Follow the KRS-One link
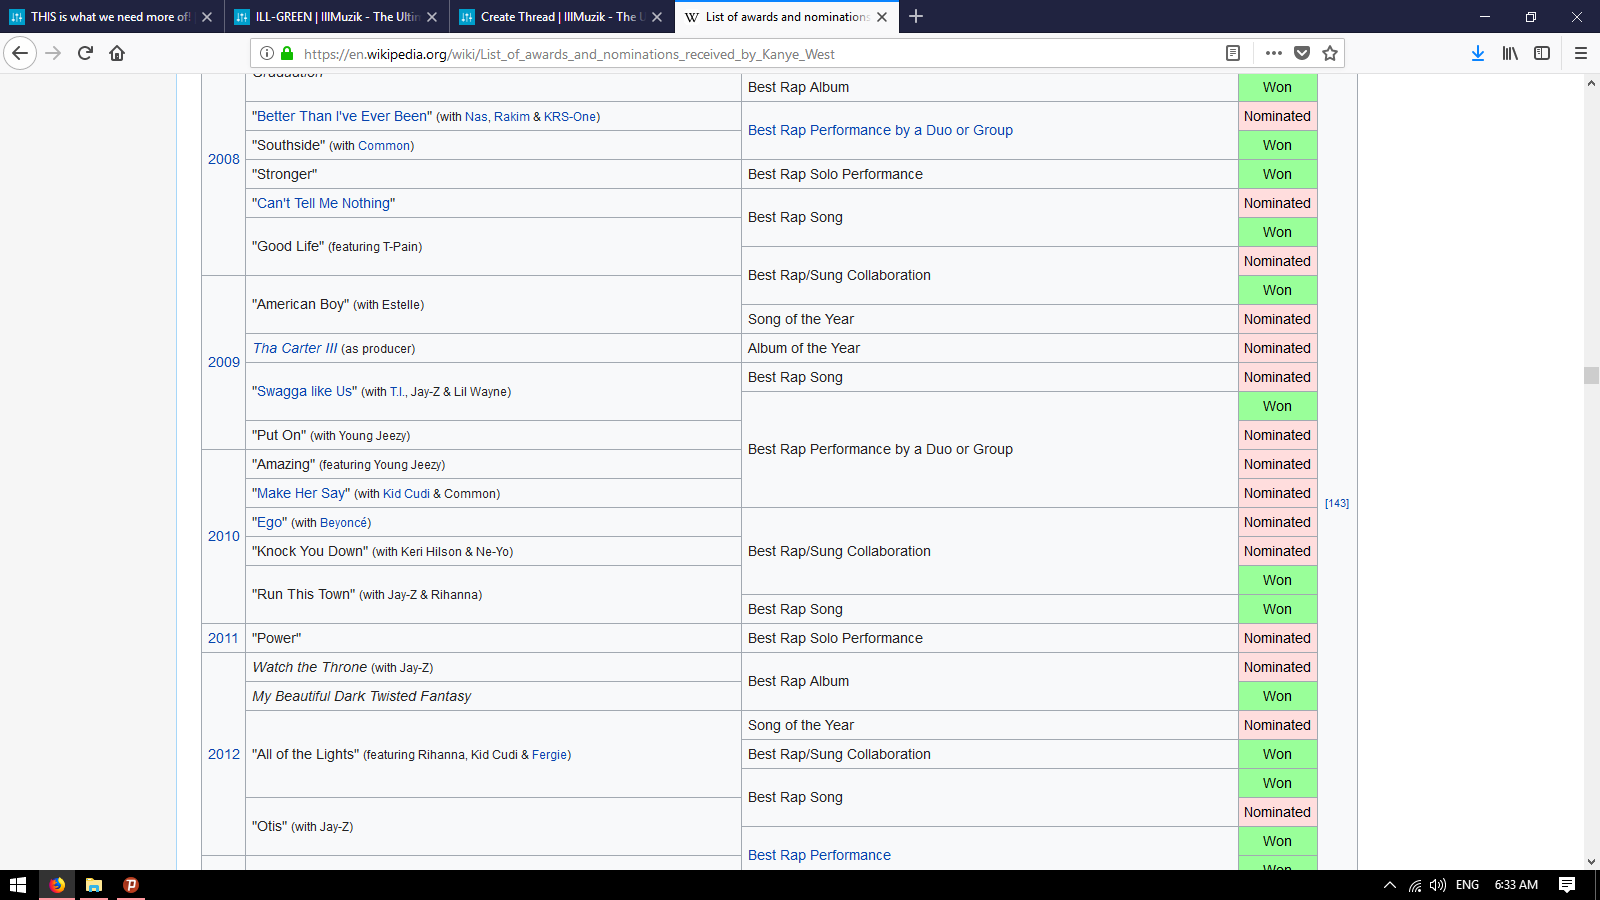The width and height of the screenshot is (1600, 900). coord(570,117)
